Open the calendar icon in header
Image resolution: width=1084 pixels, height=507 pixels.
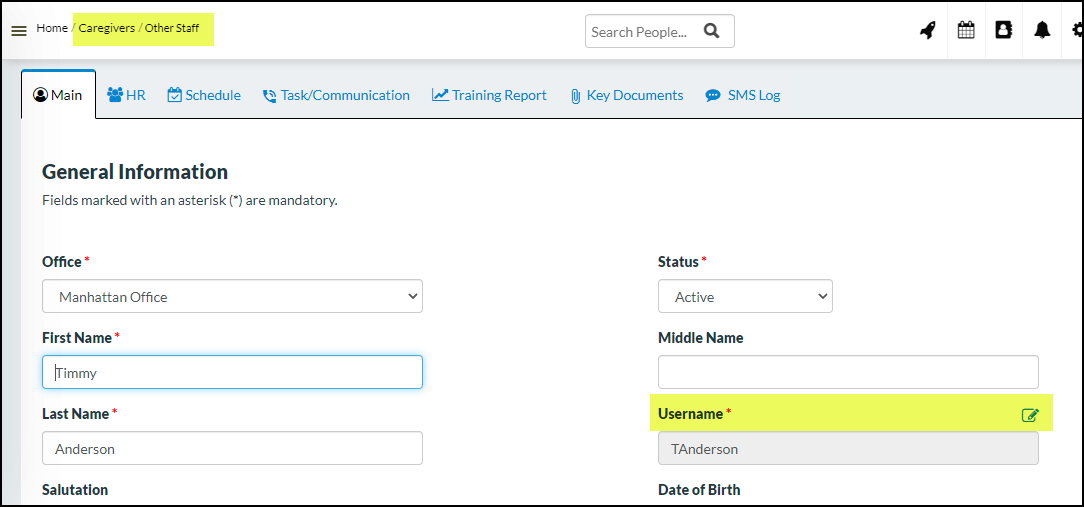click(x=966, y=31)
